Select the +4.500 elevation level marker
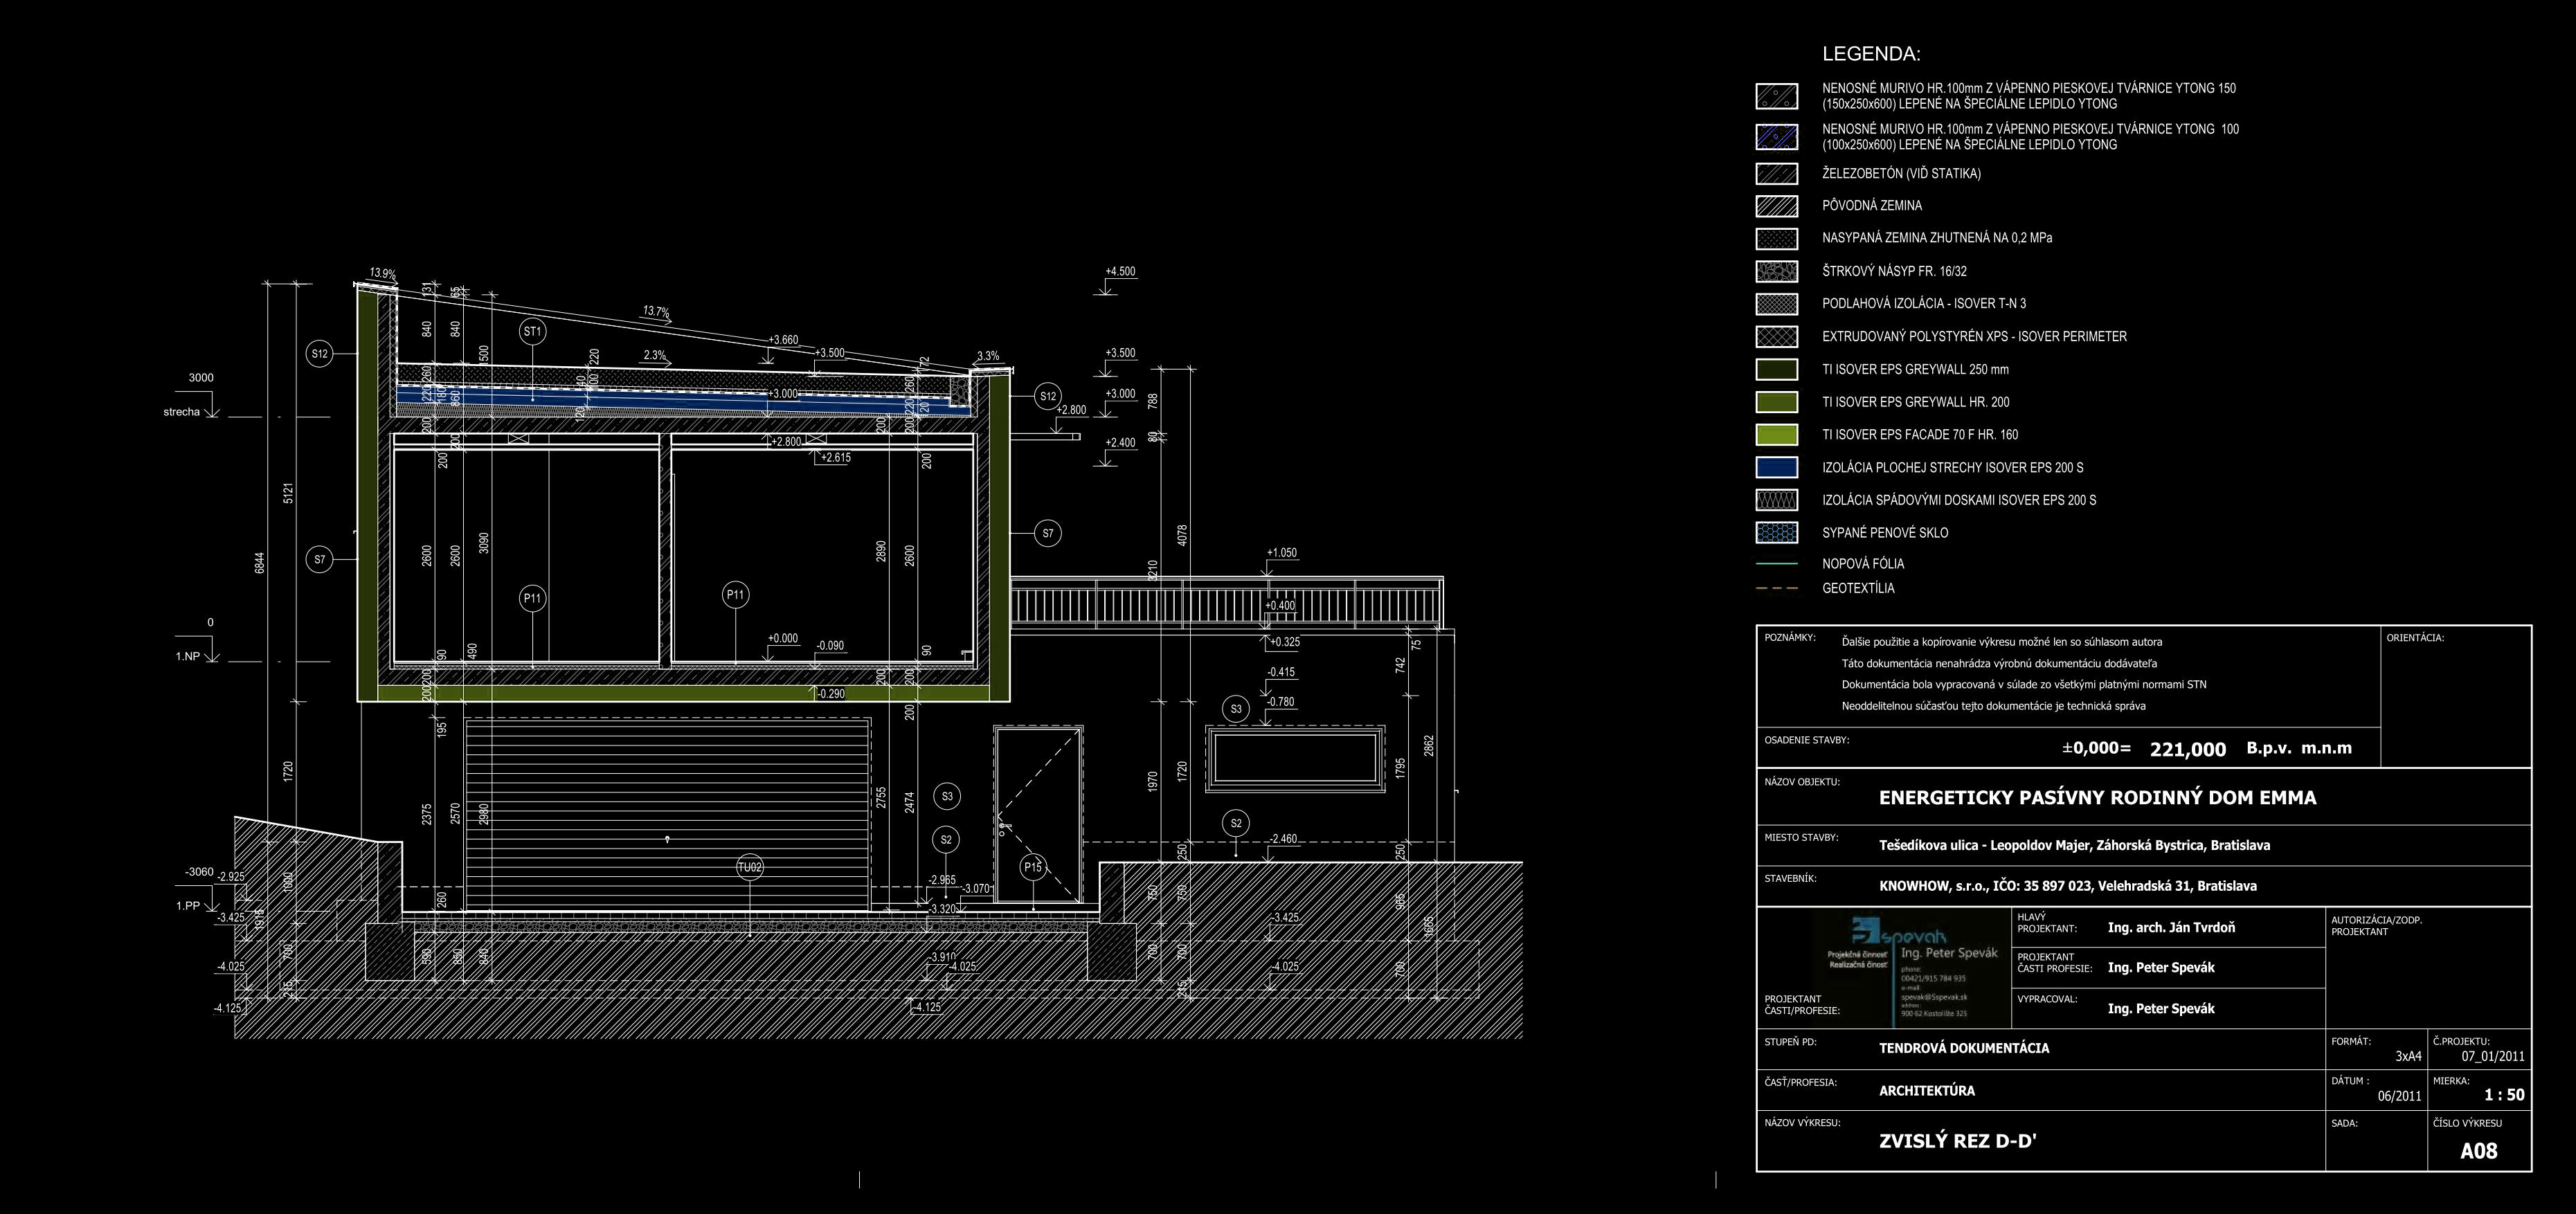The width and height of the screenshot is (2576, 1214). click(1120, 272)
